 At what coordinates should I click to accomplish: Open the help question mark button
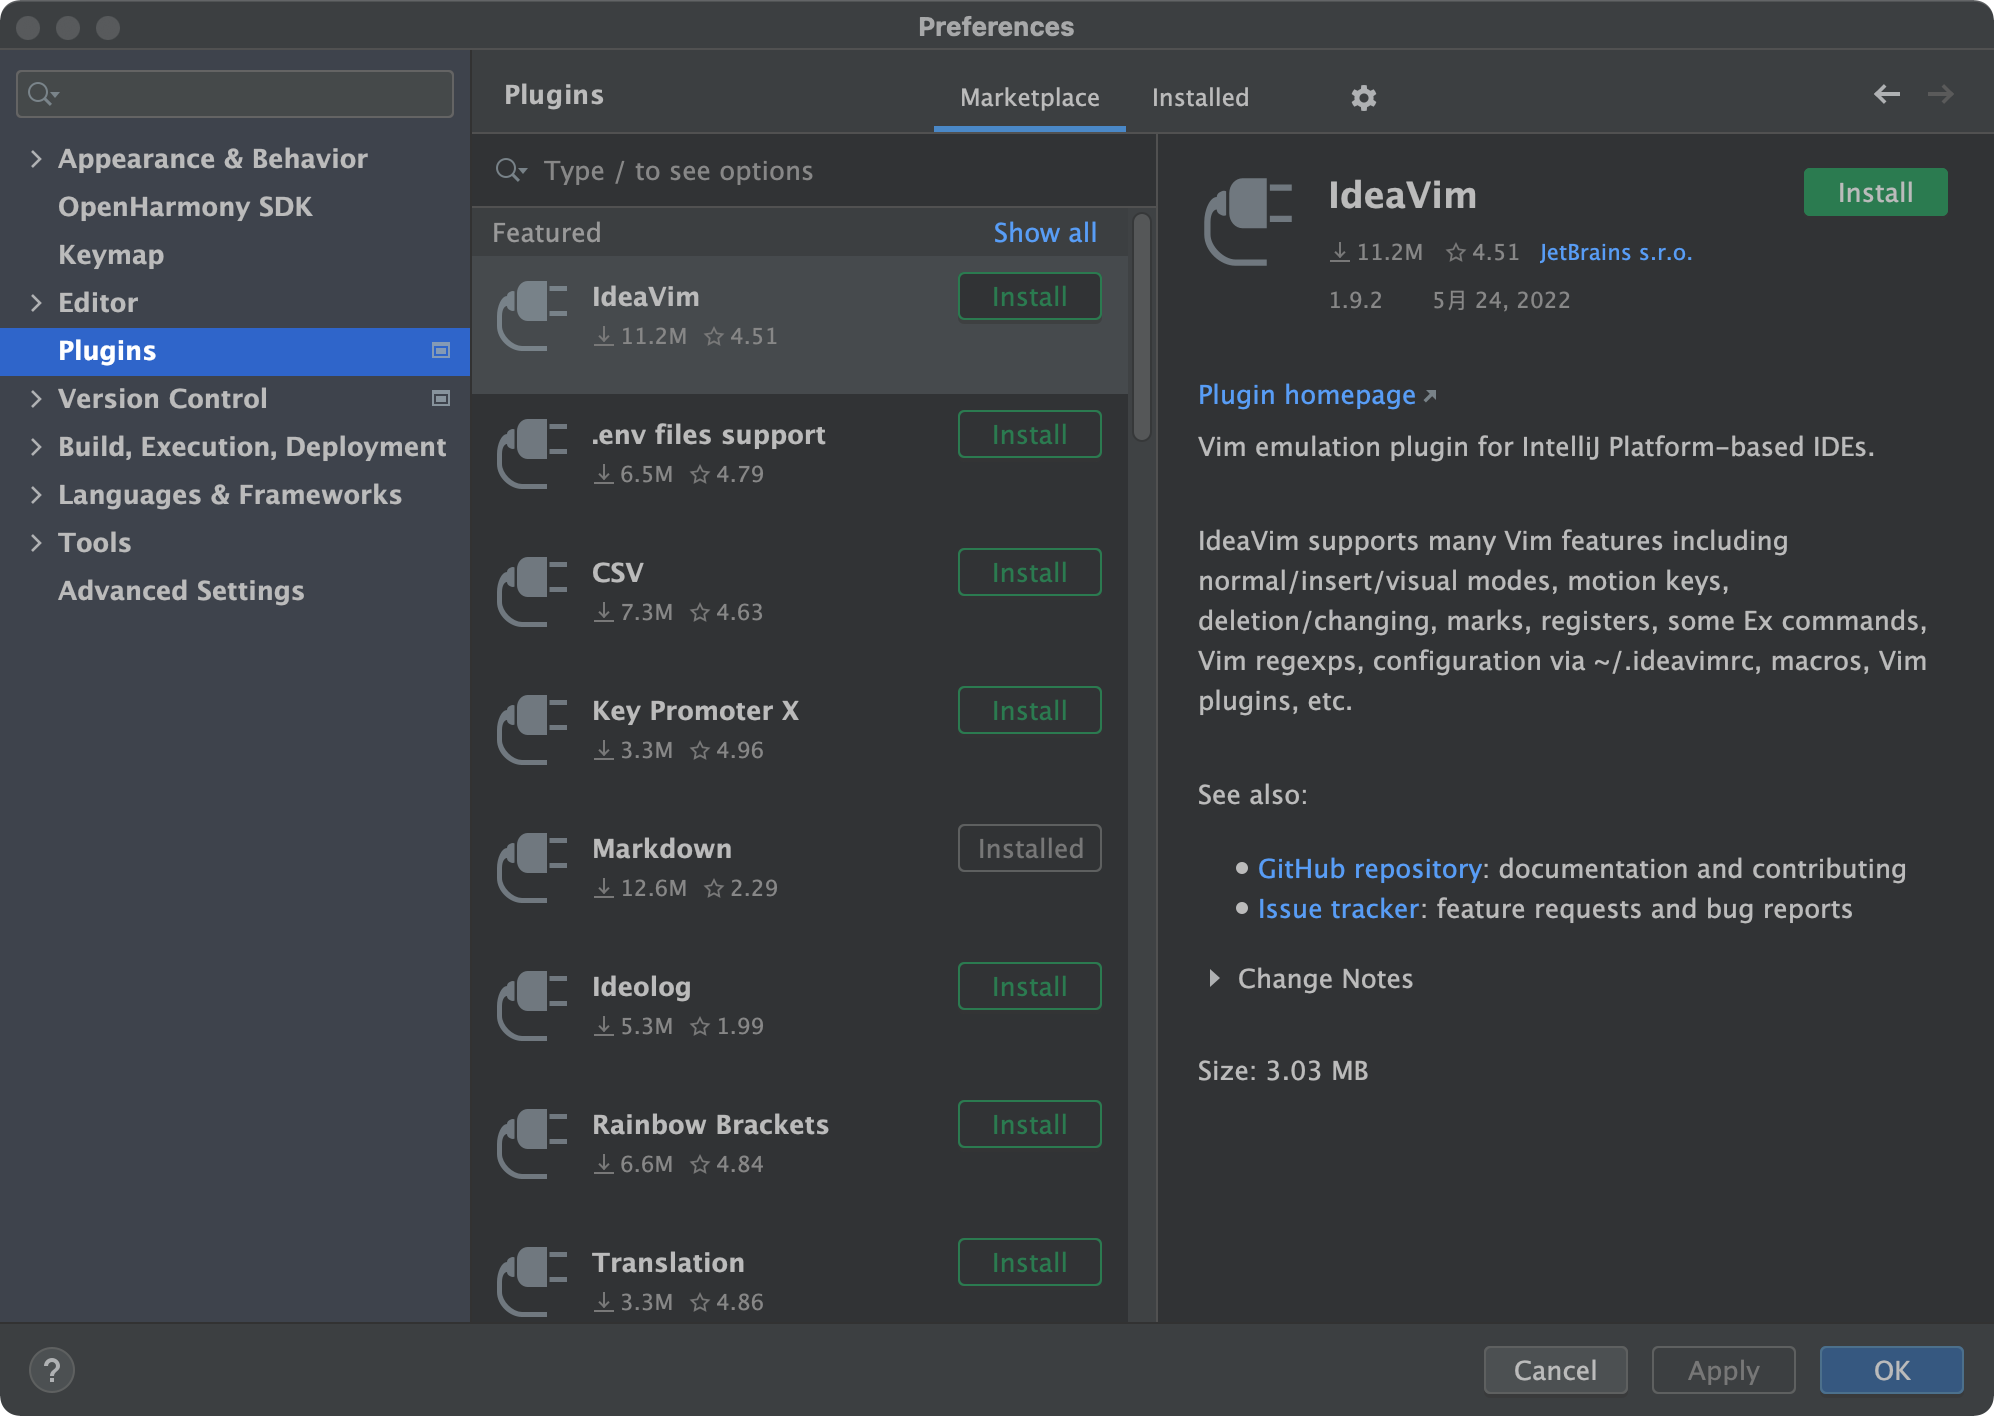tap(52, 1370)
